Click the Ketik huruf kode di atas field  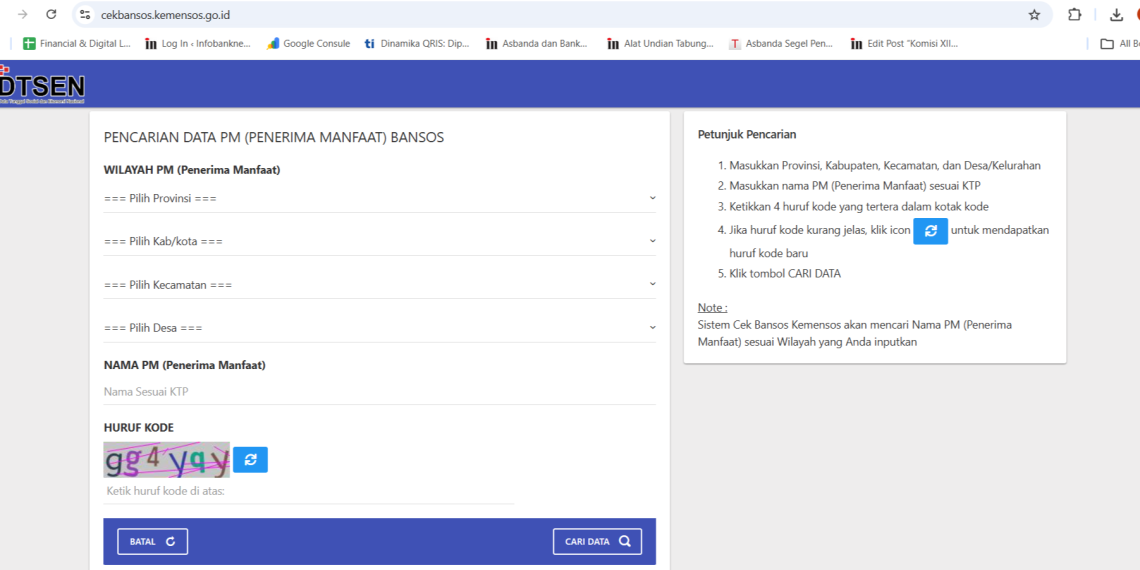(309, 491)
